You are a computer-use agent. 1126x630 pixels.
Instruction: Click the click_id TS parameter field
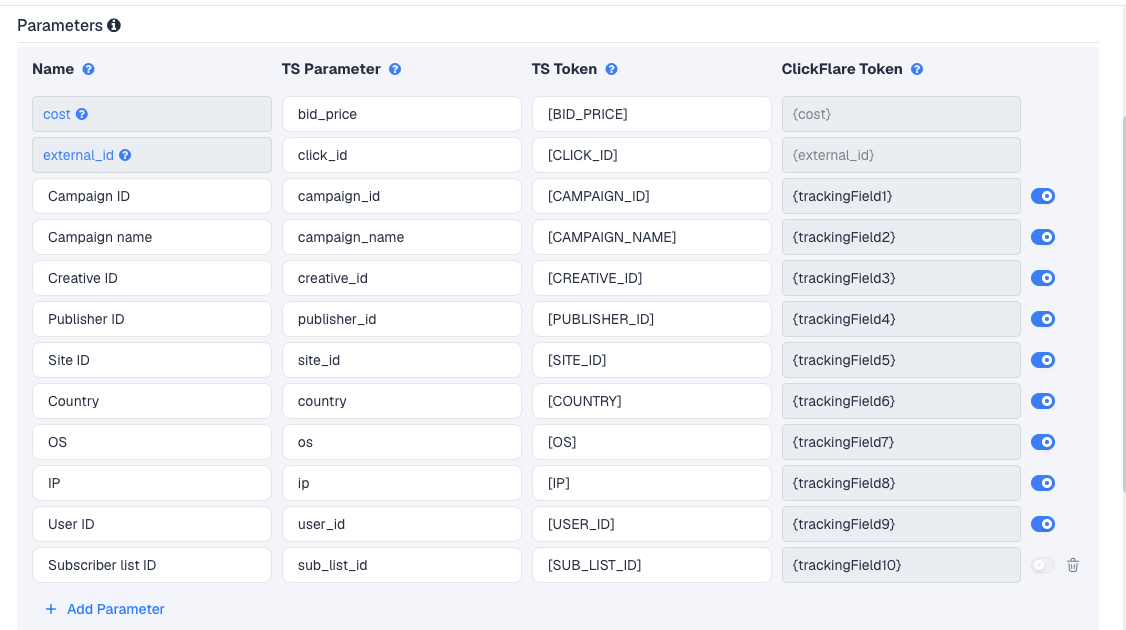pyautogui.click(x=401, y=155)
